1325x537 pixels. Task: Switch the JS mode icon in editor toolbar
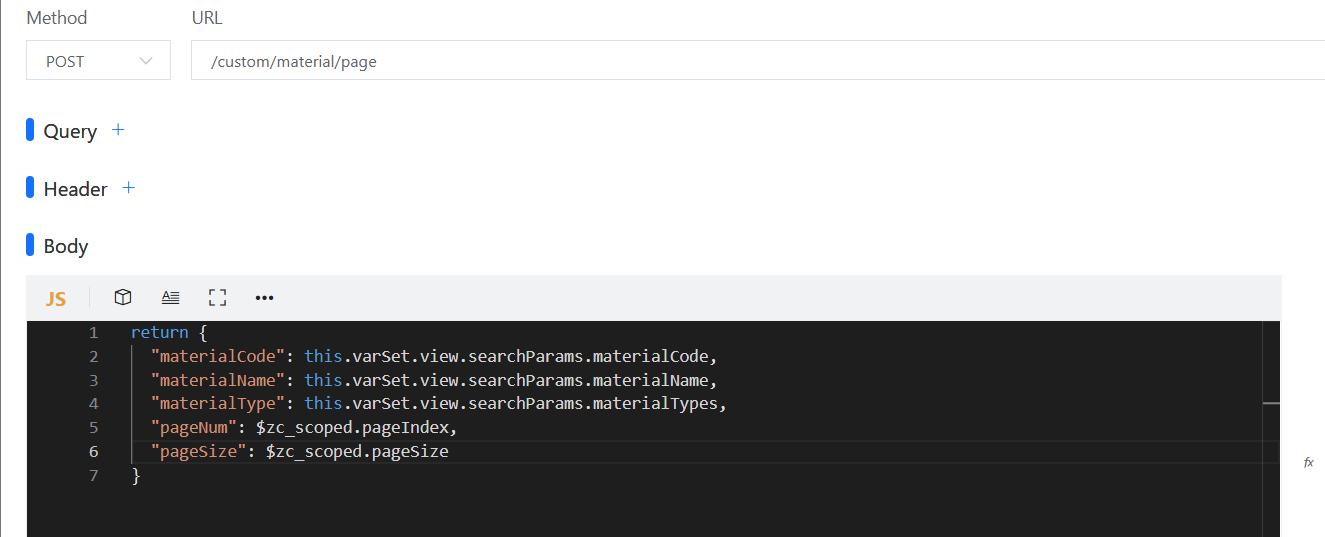point(56,298)
